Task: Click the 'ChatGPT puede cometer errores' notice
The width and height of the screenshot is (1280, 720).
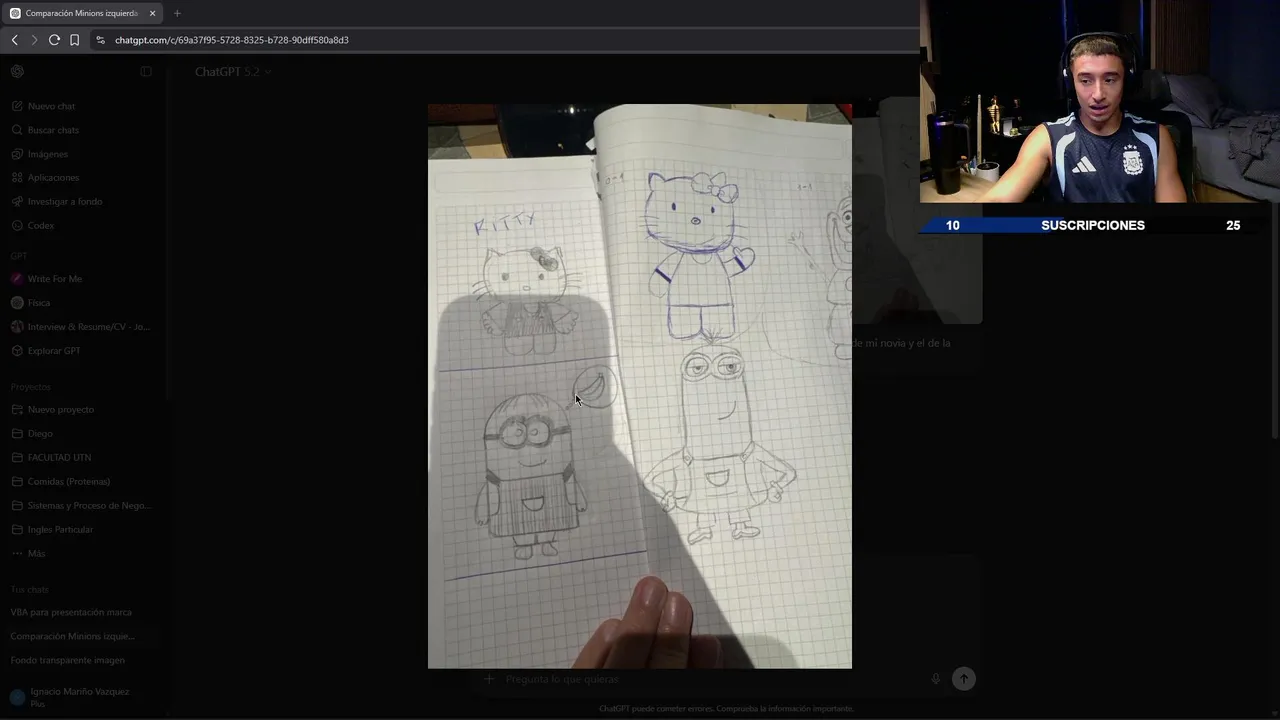Action: coord(726,709)
